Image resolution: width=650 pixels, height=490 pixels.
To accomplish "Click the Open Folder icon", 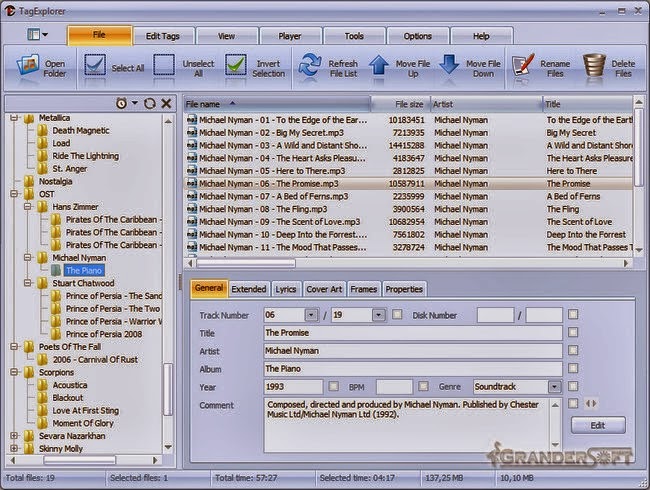I will (x=28, y=65).
